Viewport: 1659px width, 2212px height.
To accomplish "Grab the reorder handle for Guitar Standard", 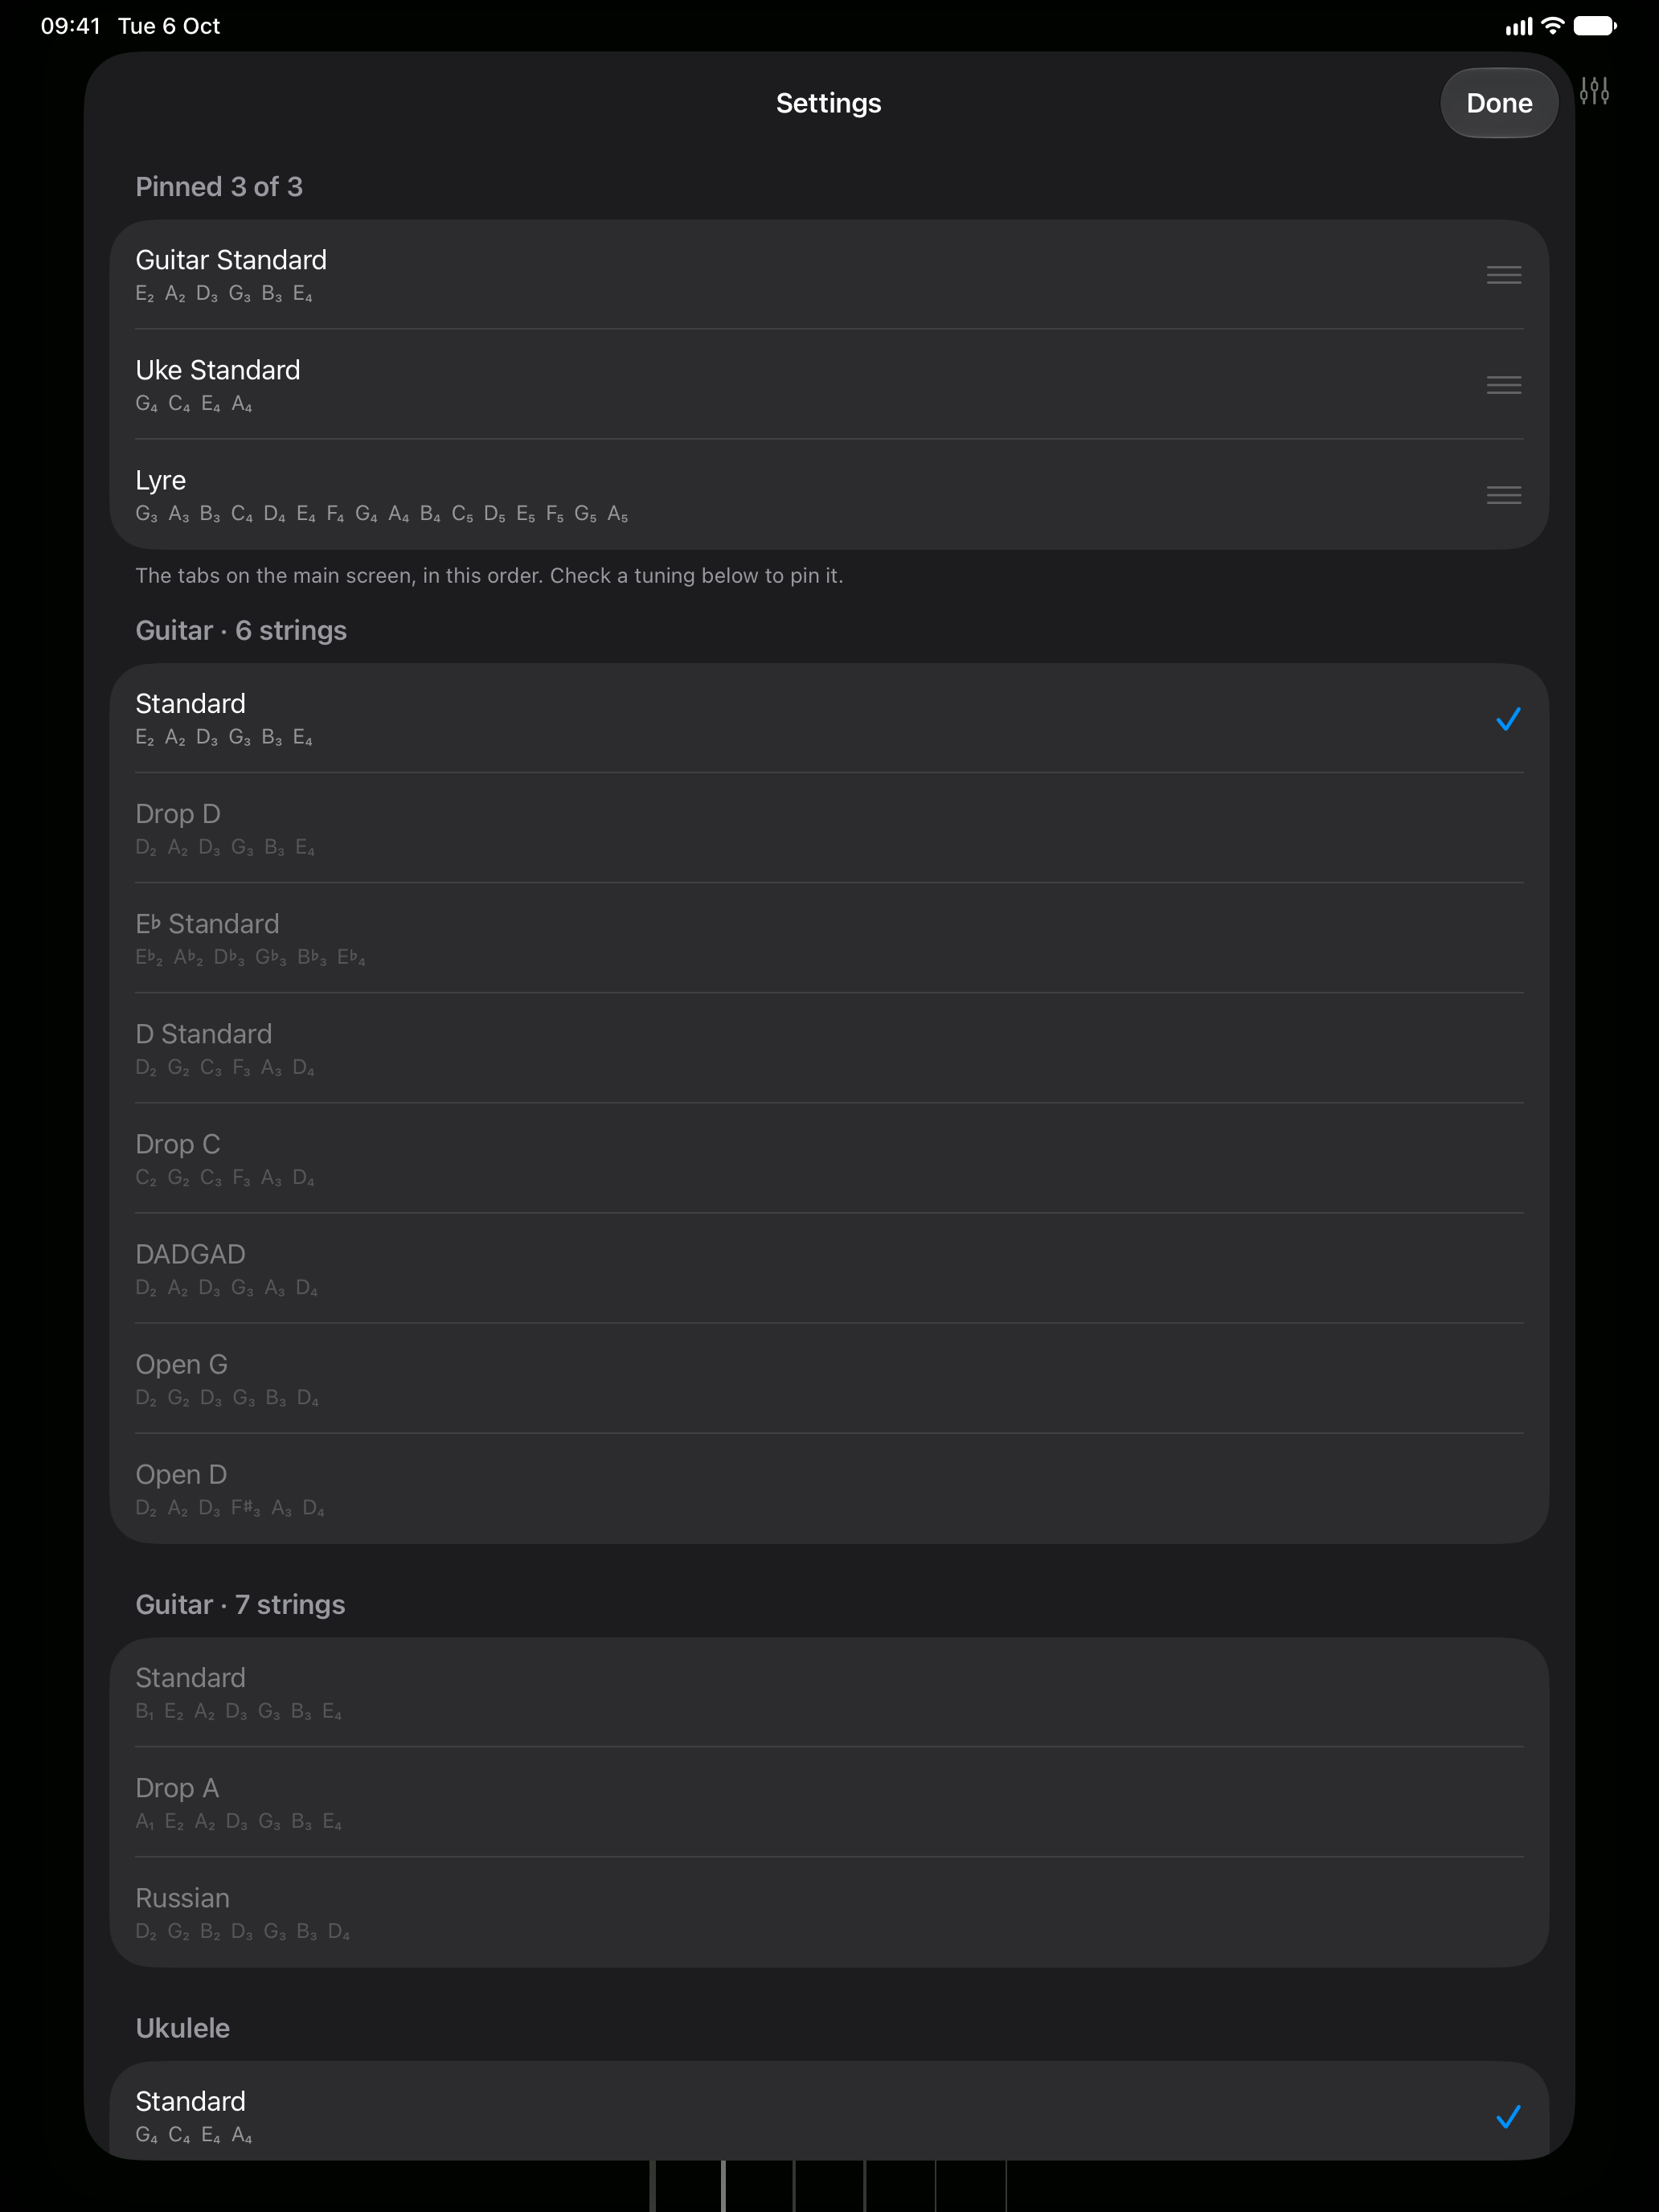I will click(x=1503, y=275).
